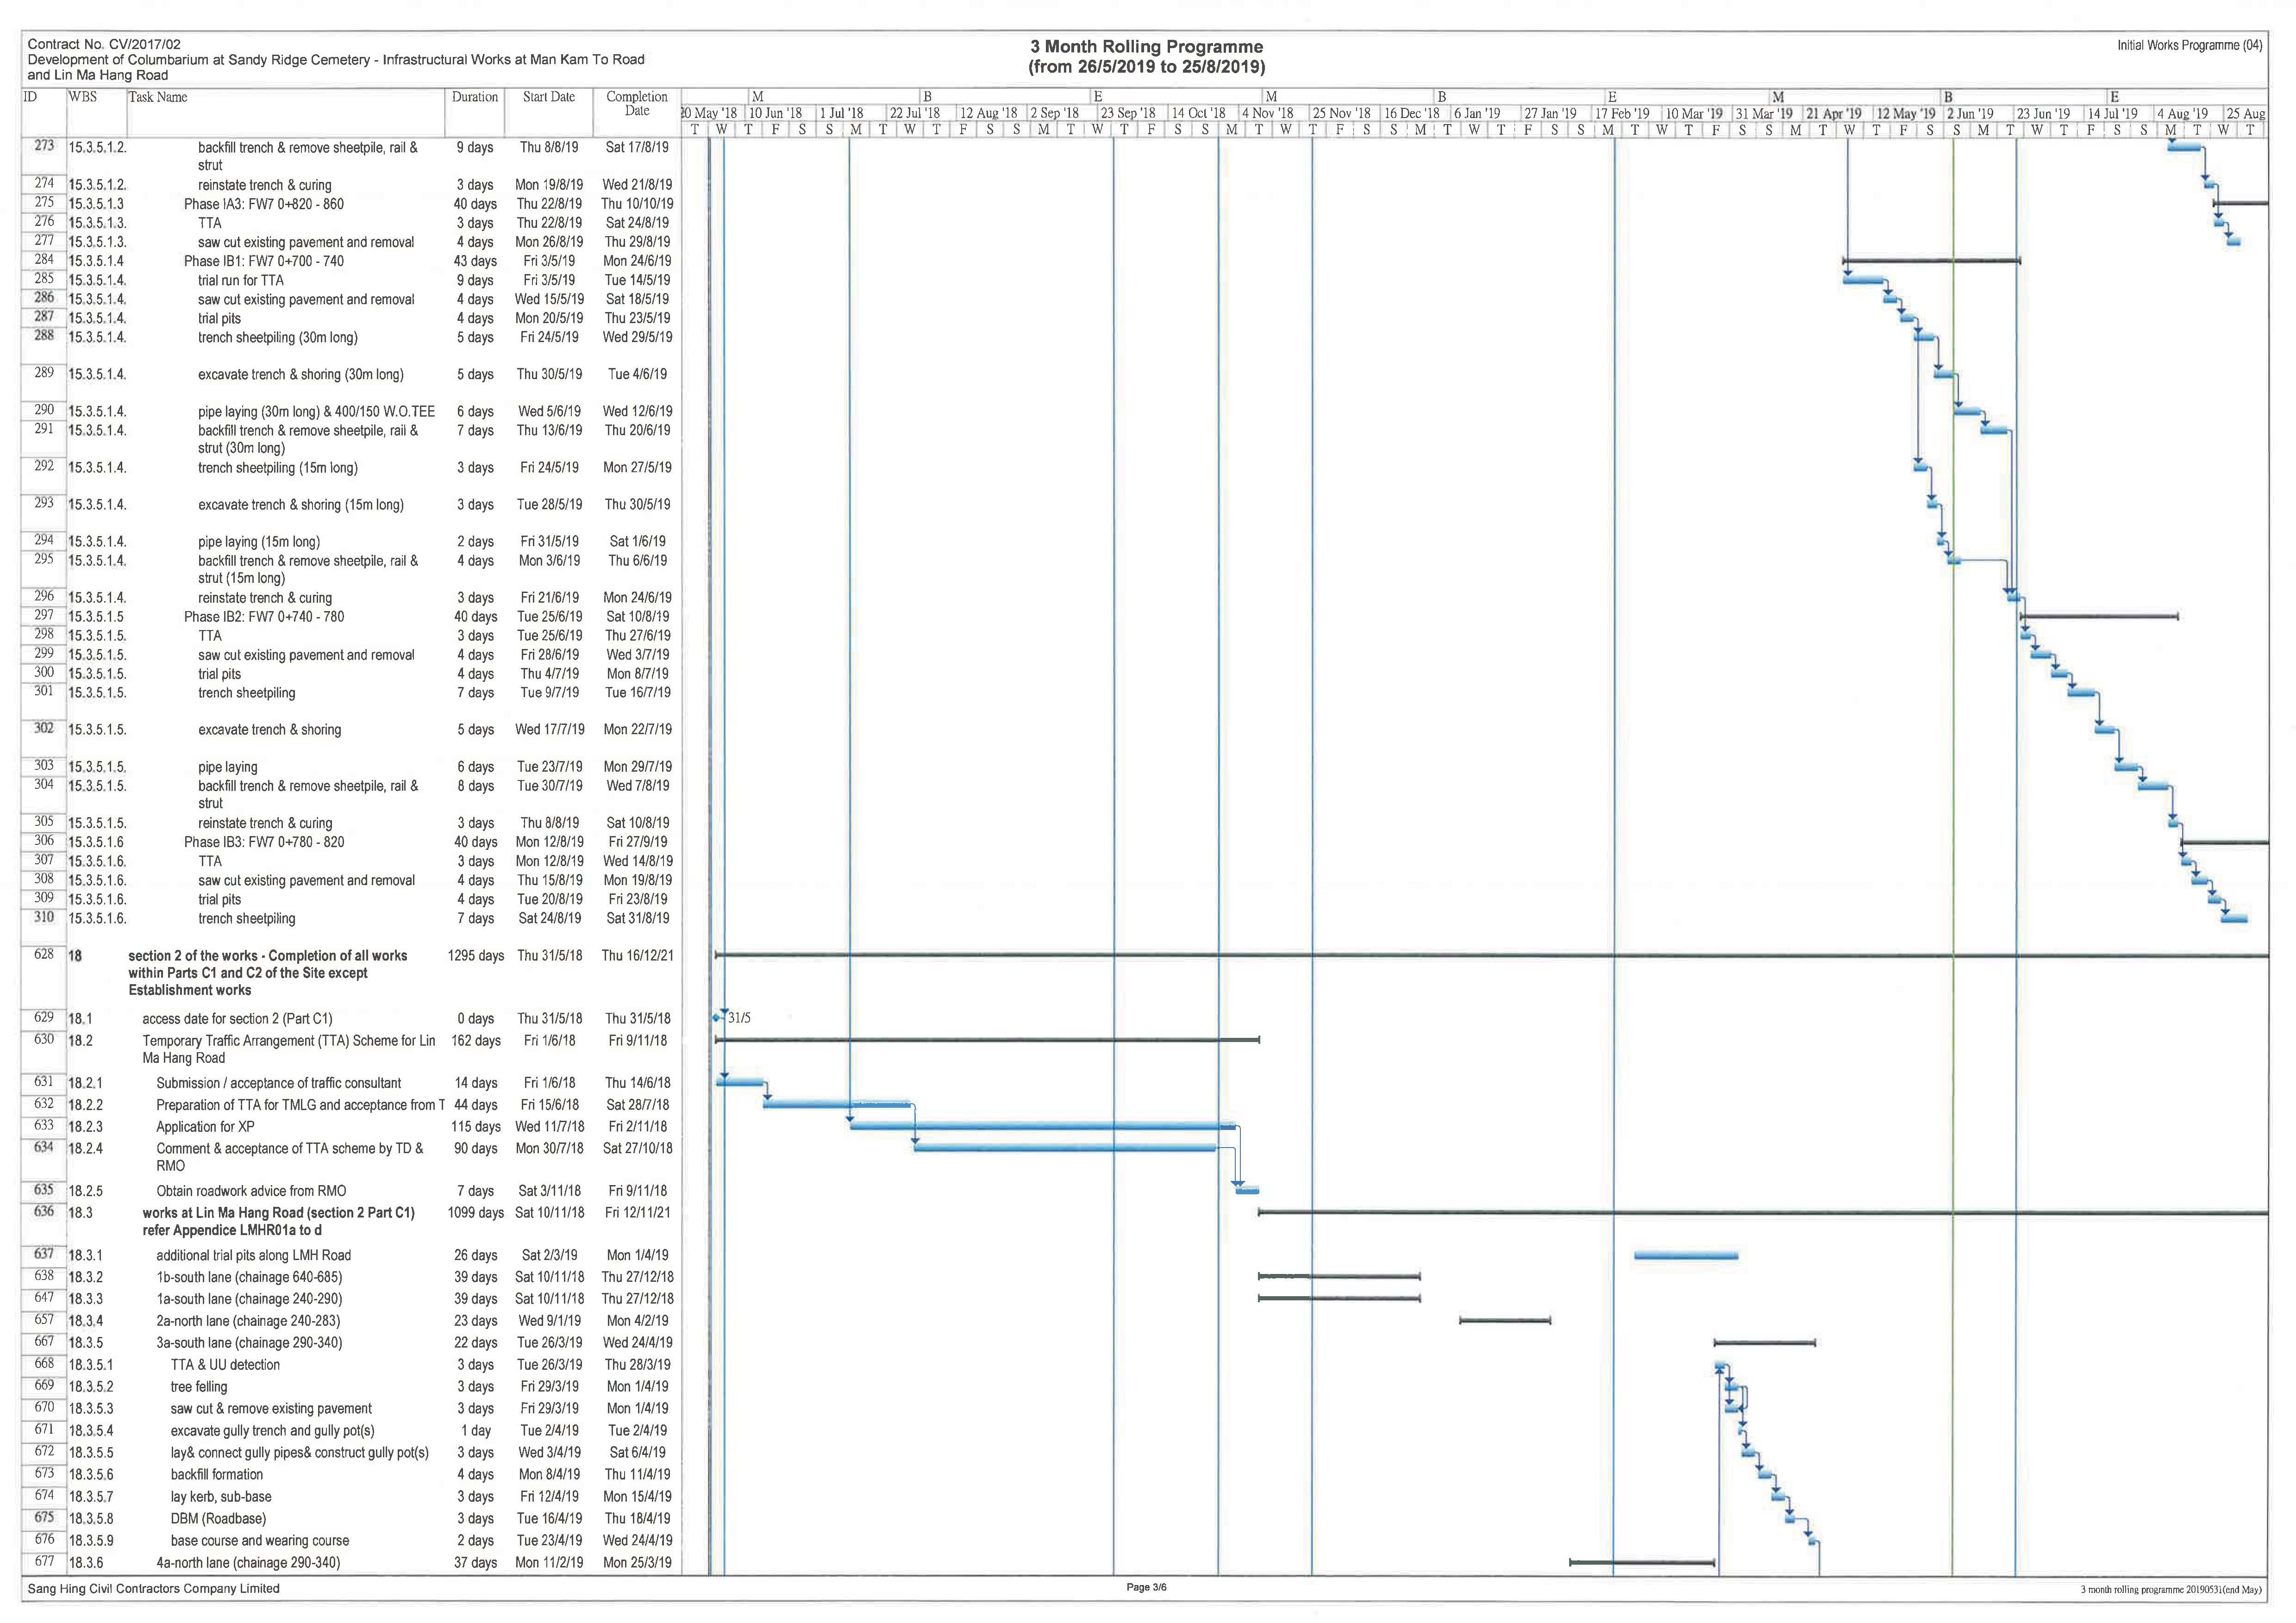2296x1623 pixels.
Task: Select the 'additional trial pits along LMH Road' Gantt bar
Action: click(x=1685, y=1255)
